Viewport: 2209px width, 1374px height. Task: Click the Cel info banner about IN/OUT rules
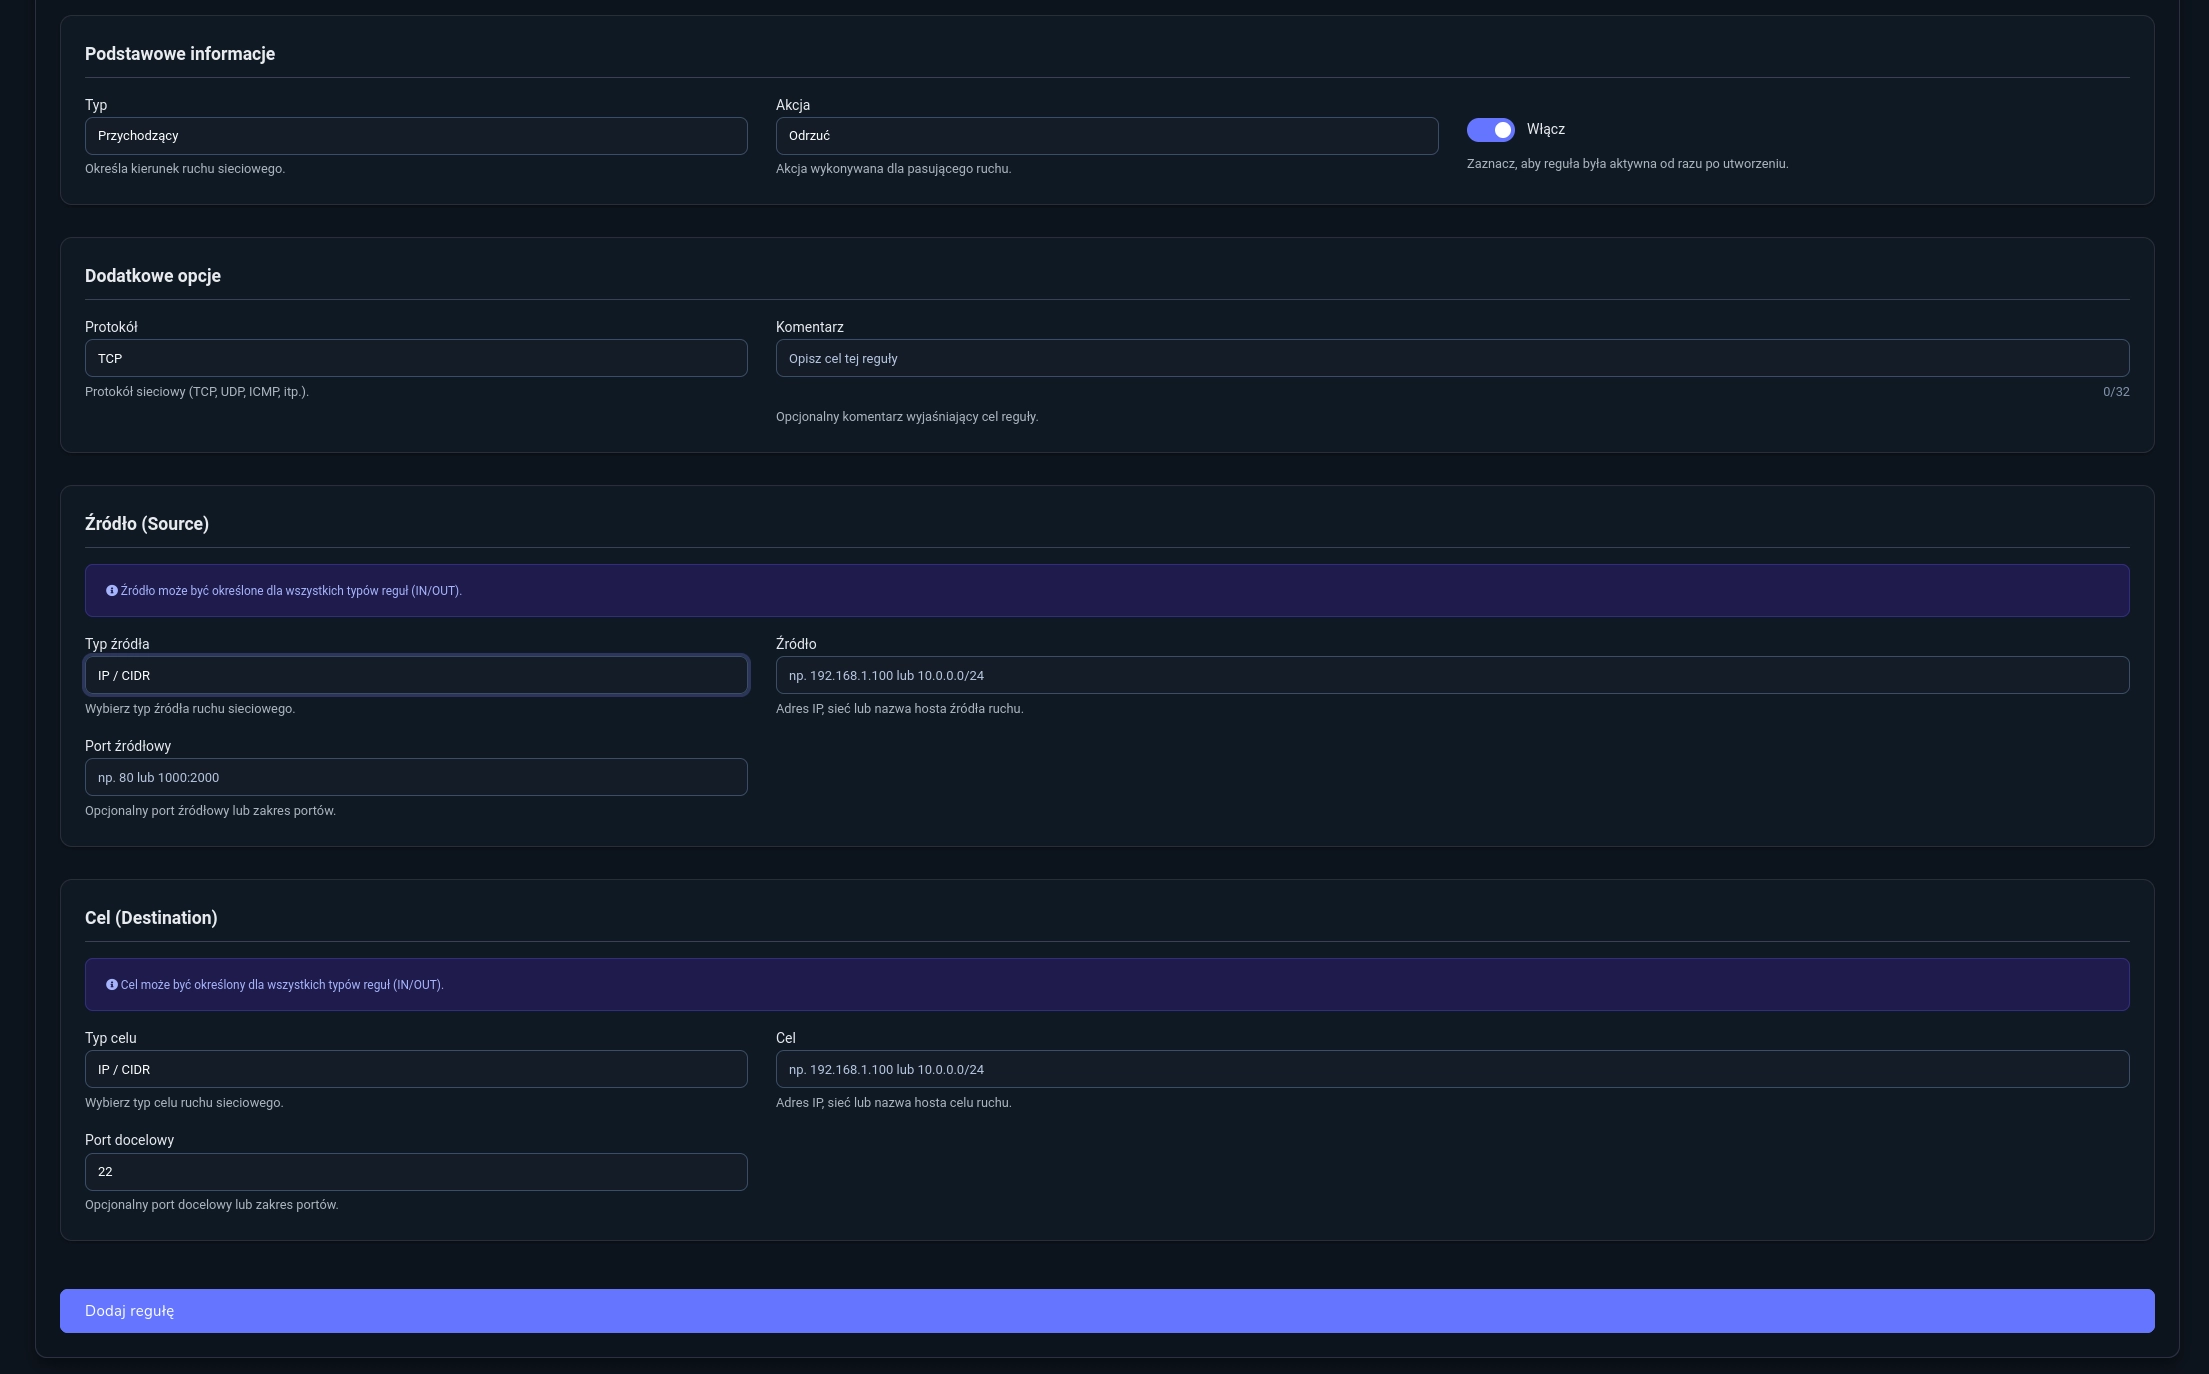[x=1106, y=985]
